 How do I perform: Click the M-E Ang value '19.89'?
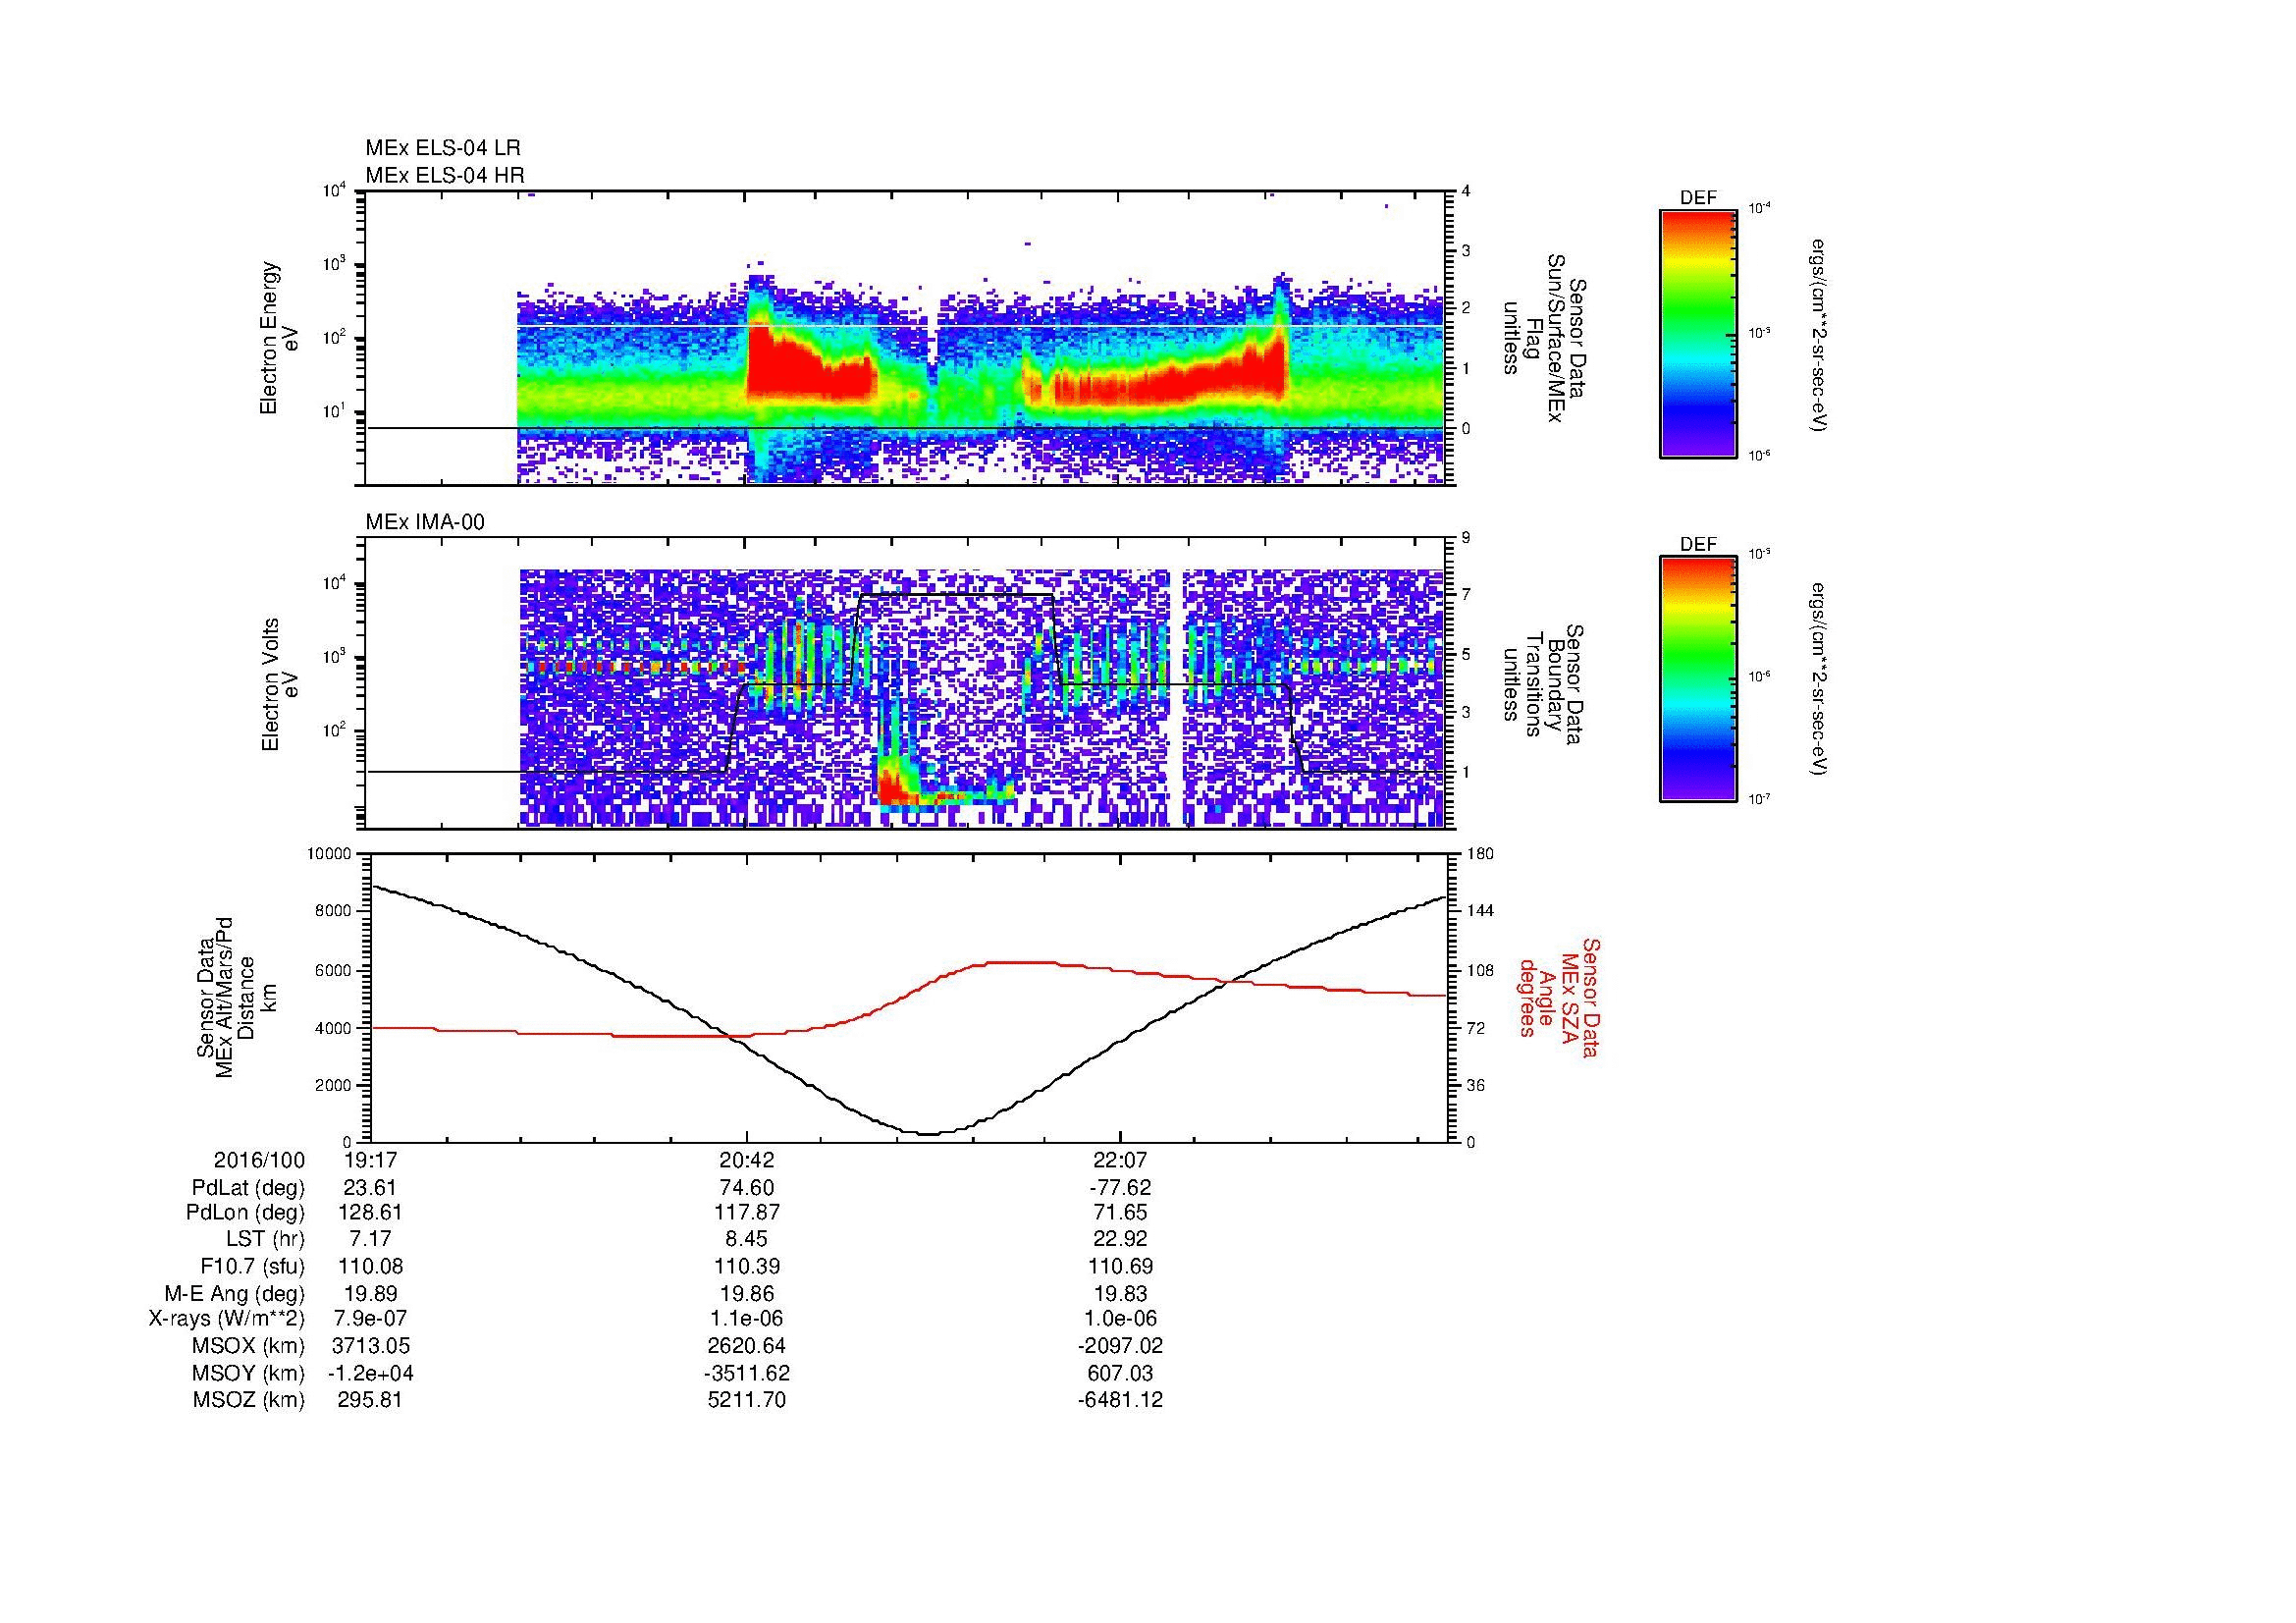371,1294
